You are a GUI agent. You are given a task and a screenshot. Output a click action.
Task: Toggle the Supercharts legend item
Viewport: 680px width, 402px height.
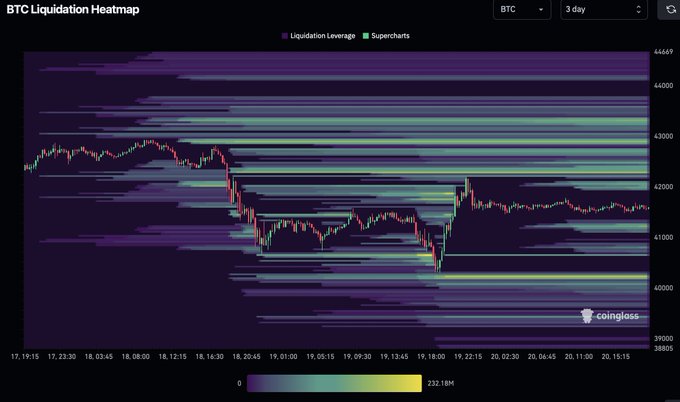click(x=386, y=36)
